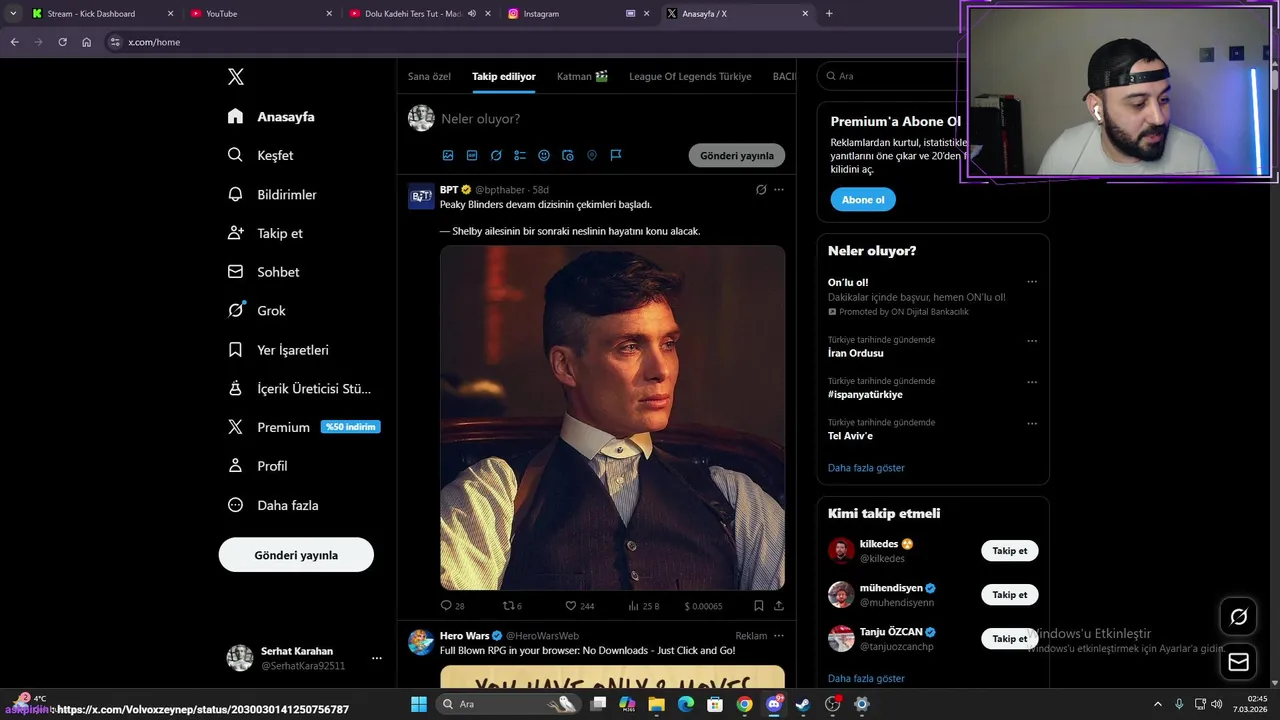Viewport: 1280px width, 720px height.
Task: Open emoji picker in composer
Action: (544, 155)
